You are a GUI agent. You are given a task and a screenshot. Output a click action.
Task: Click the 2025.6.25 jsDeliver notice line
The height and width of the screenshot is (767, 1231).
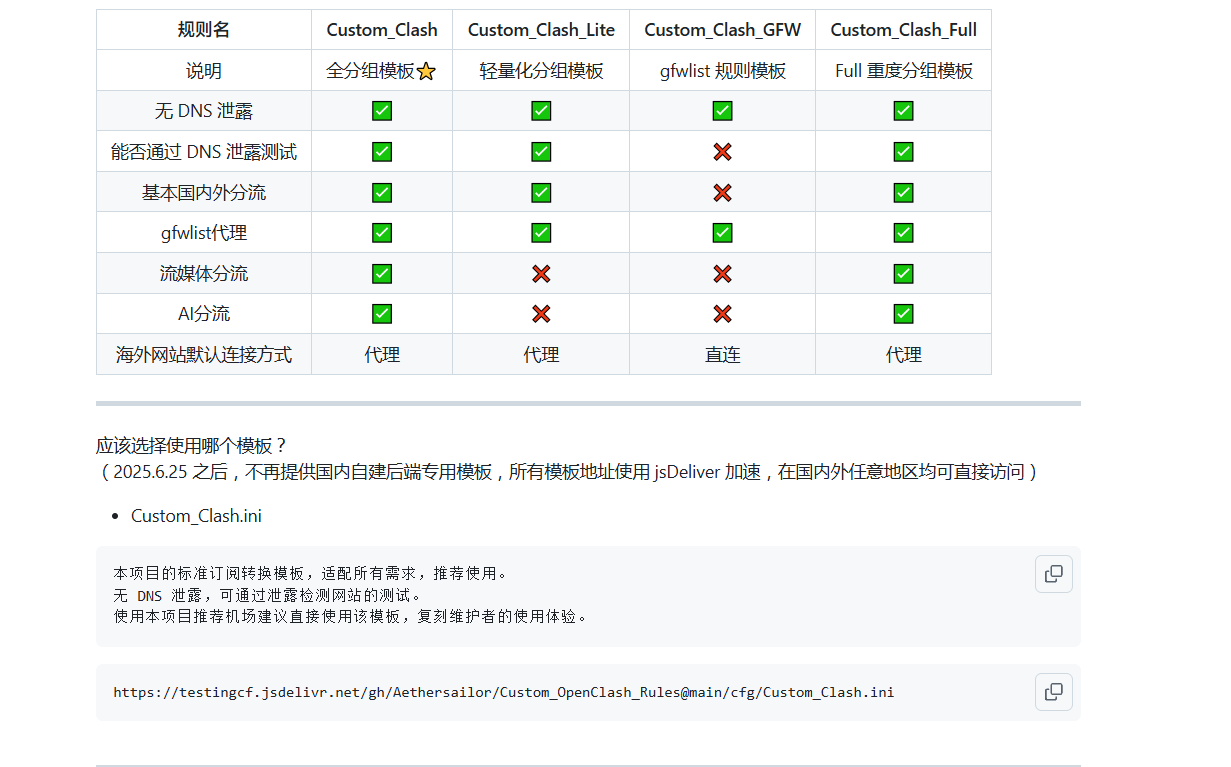[x=569, y=472]
